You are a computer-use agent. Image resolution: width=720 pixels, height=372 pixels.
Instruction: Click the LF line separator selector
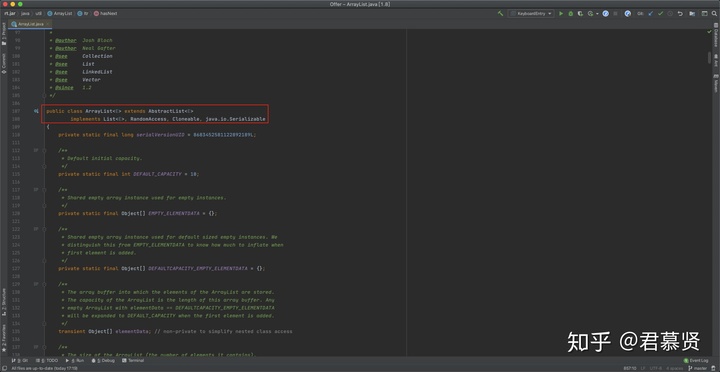tap(642, 368)
